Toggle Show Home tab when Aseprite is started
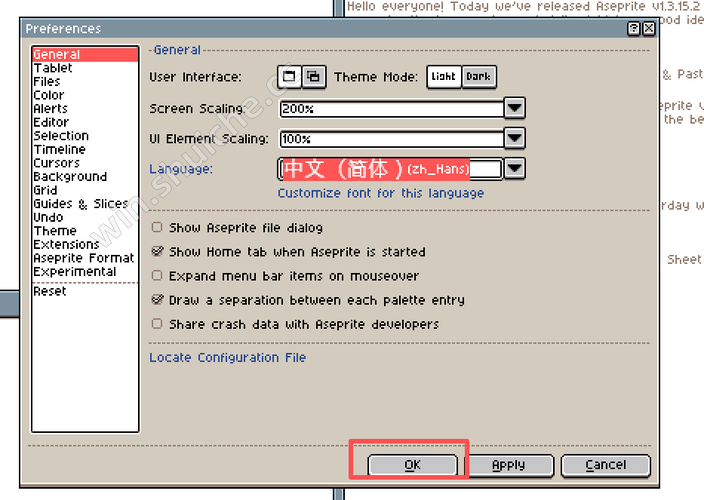This screenshot has height=500, width=704. 157,251
